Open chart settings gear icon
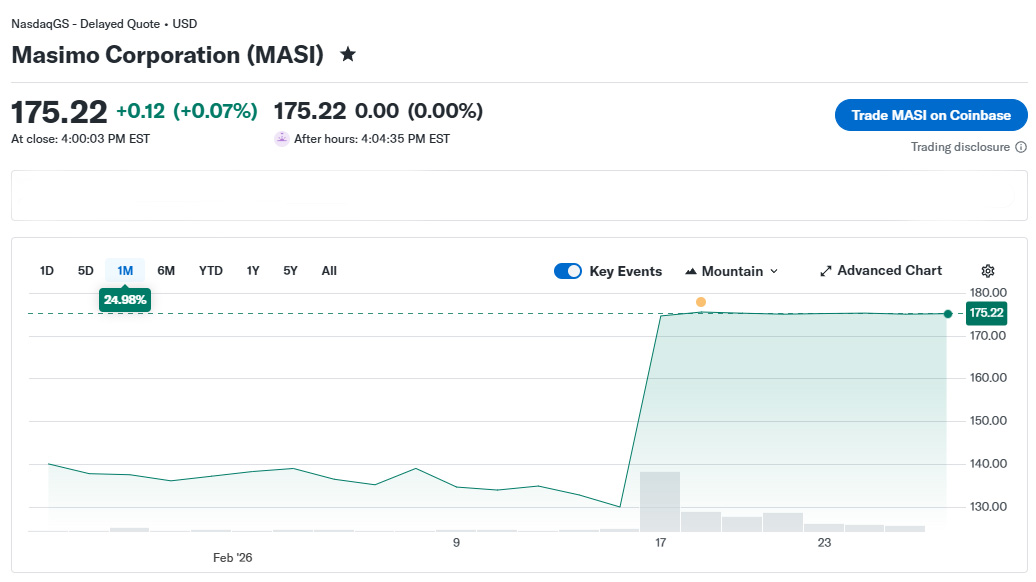The width and height of the screenshot is (1036, 582). click(x=988, y=271)
